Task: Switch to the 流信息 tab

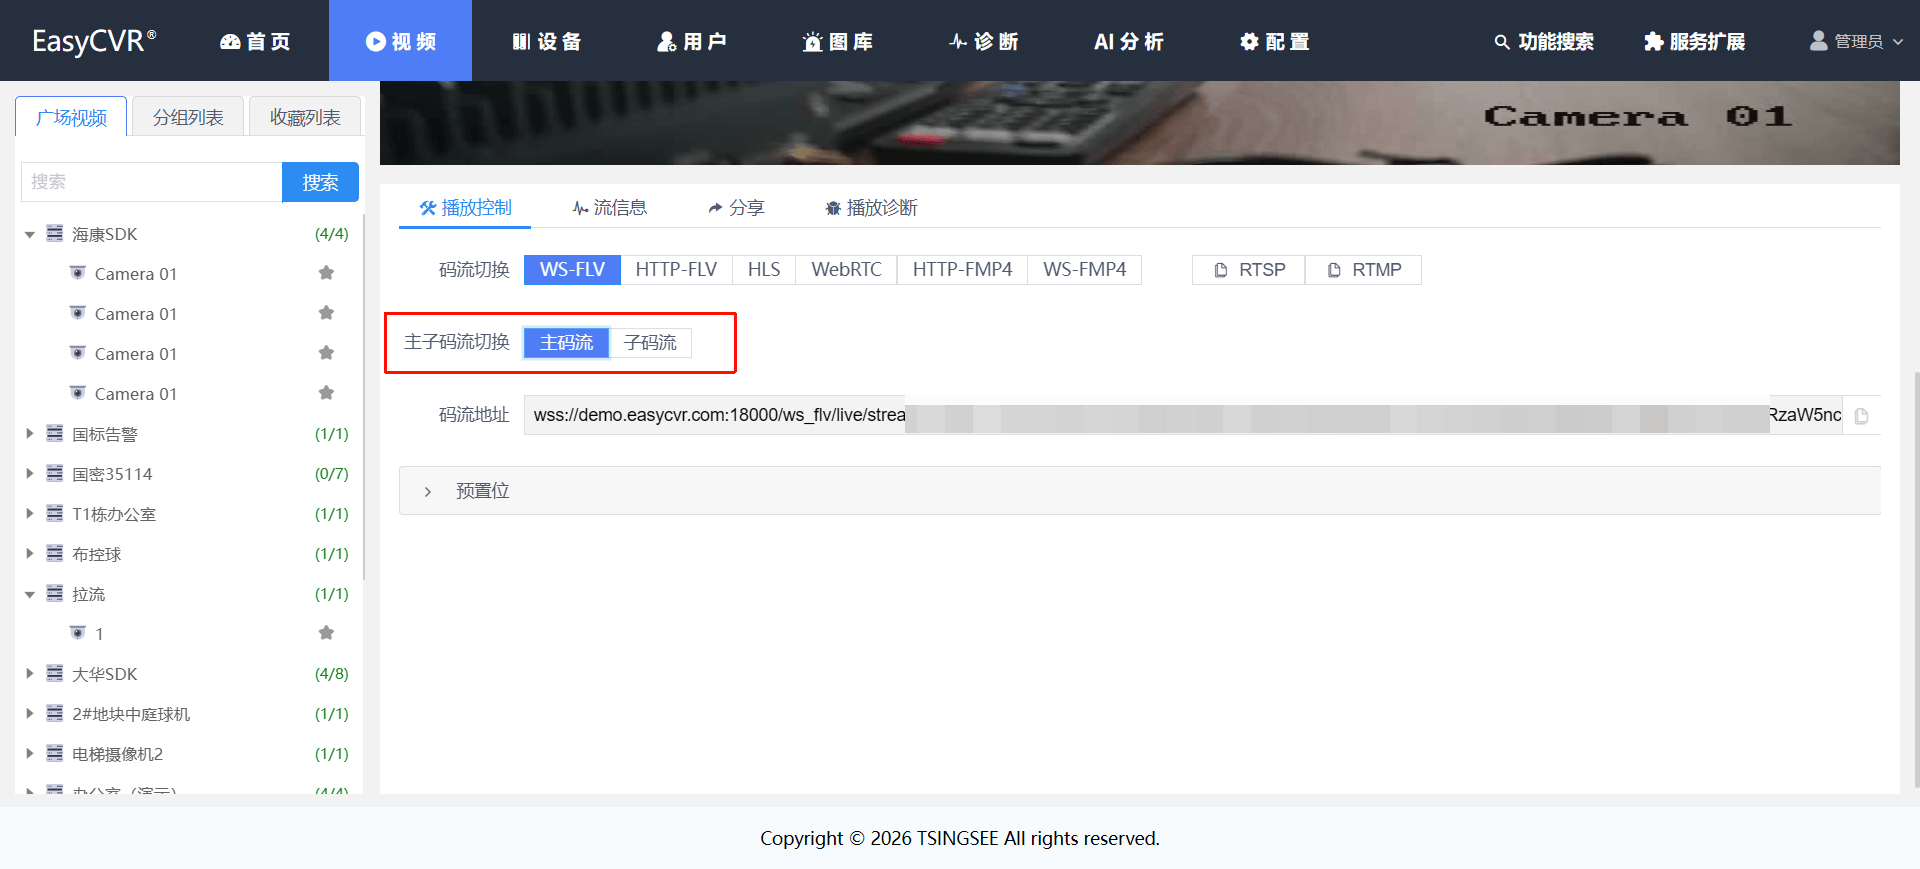Action: click(609, 208)
